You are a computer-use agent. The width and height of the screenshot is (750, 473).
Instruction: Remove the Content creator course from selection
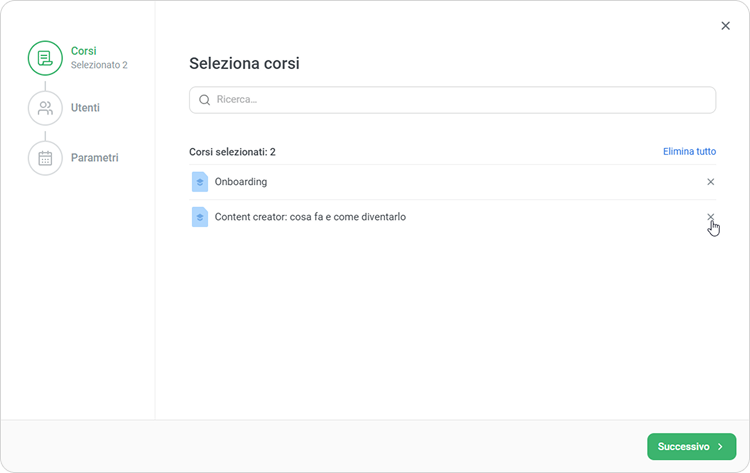(711, 217)
